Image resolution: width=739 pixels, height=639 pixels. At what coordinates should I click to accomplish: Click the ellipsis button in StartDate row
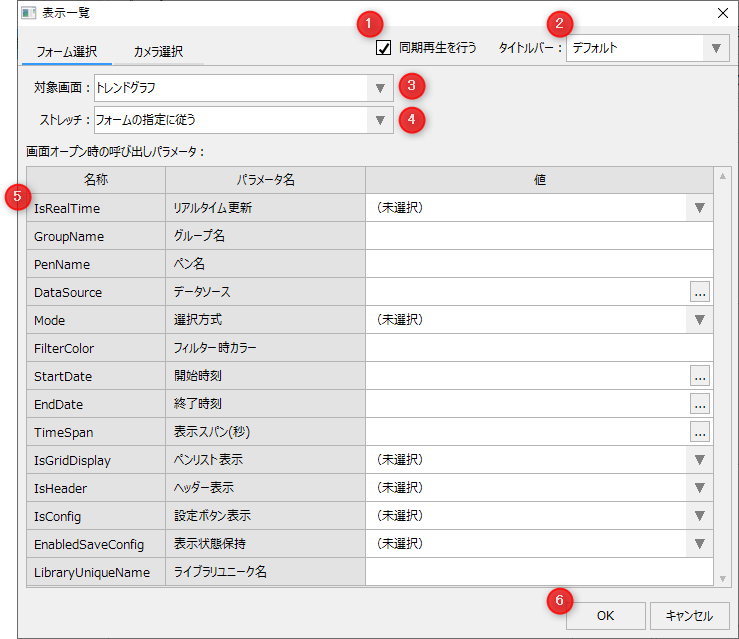700,376
